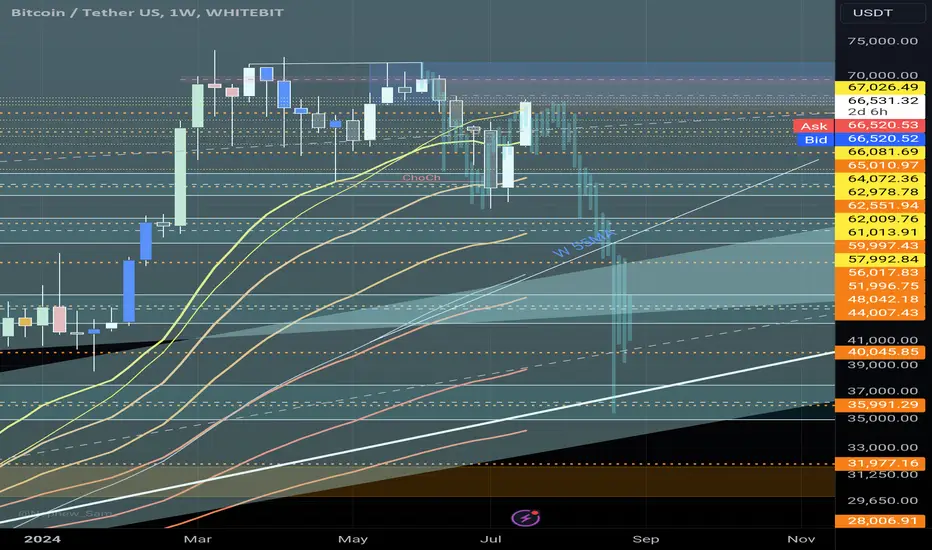Click the Jul label on time axis
The image size is (932, 550).
pyautogui.click(x=490, y=539)
